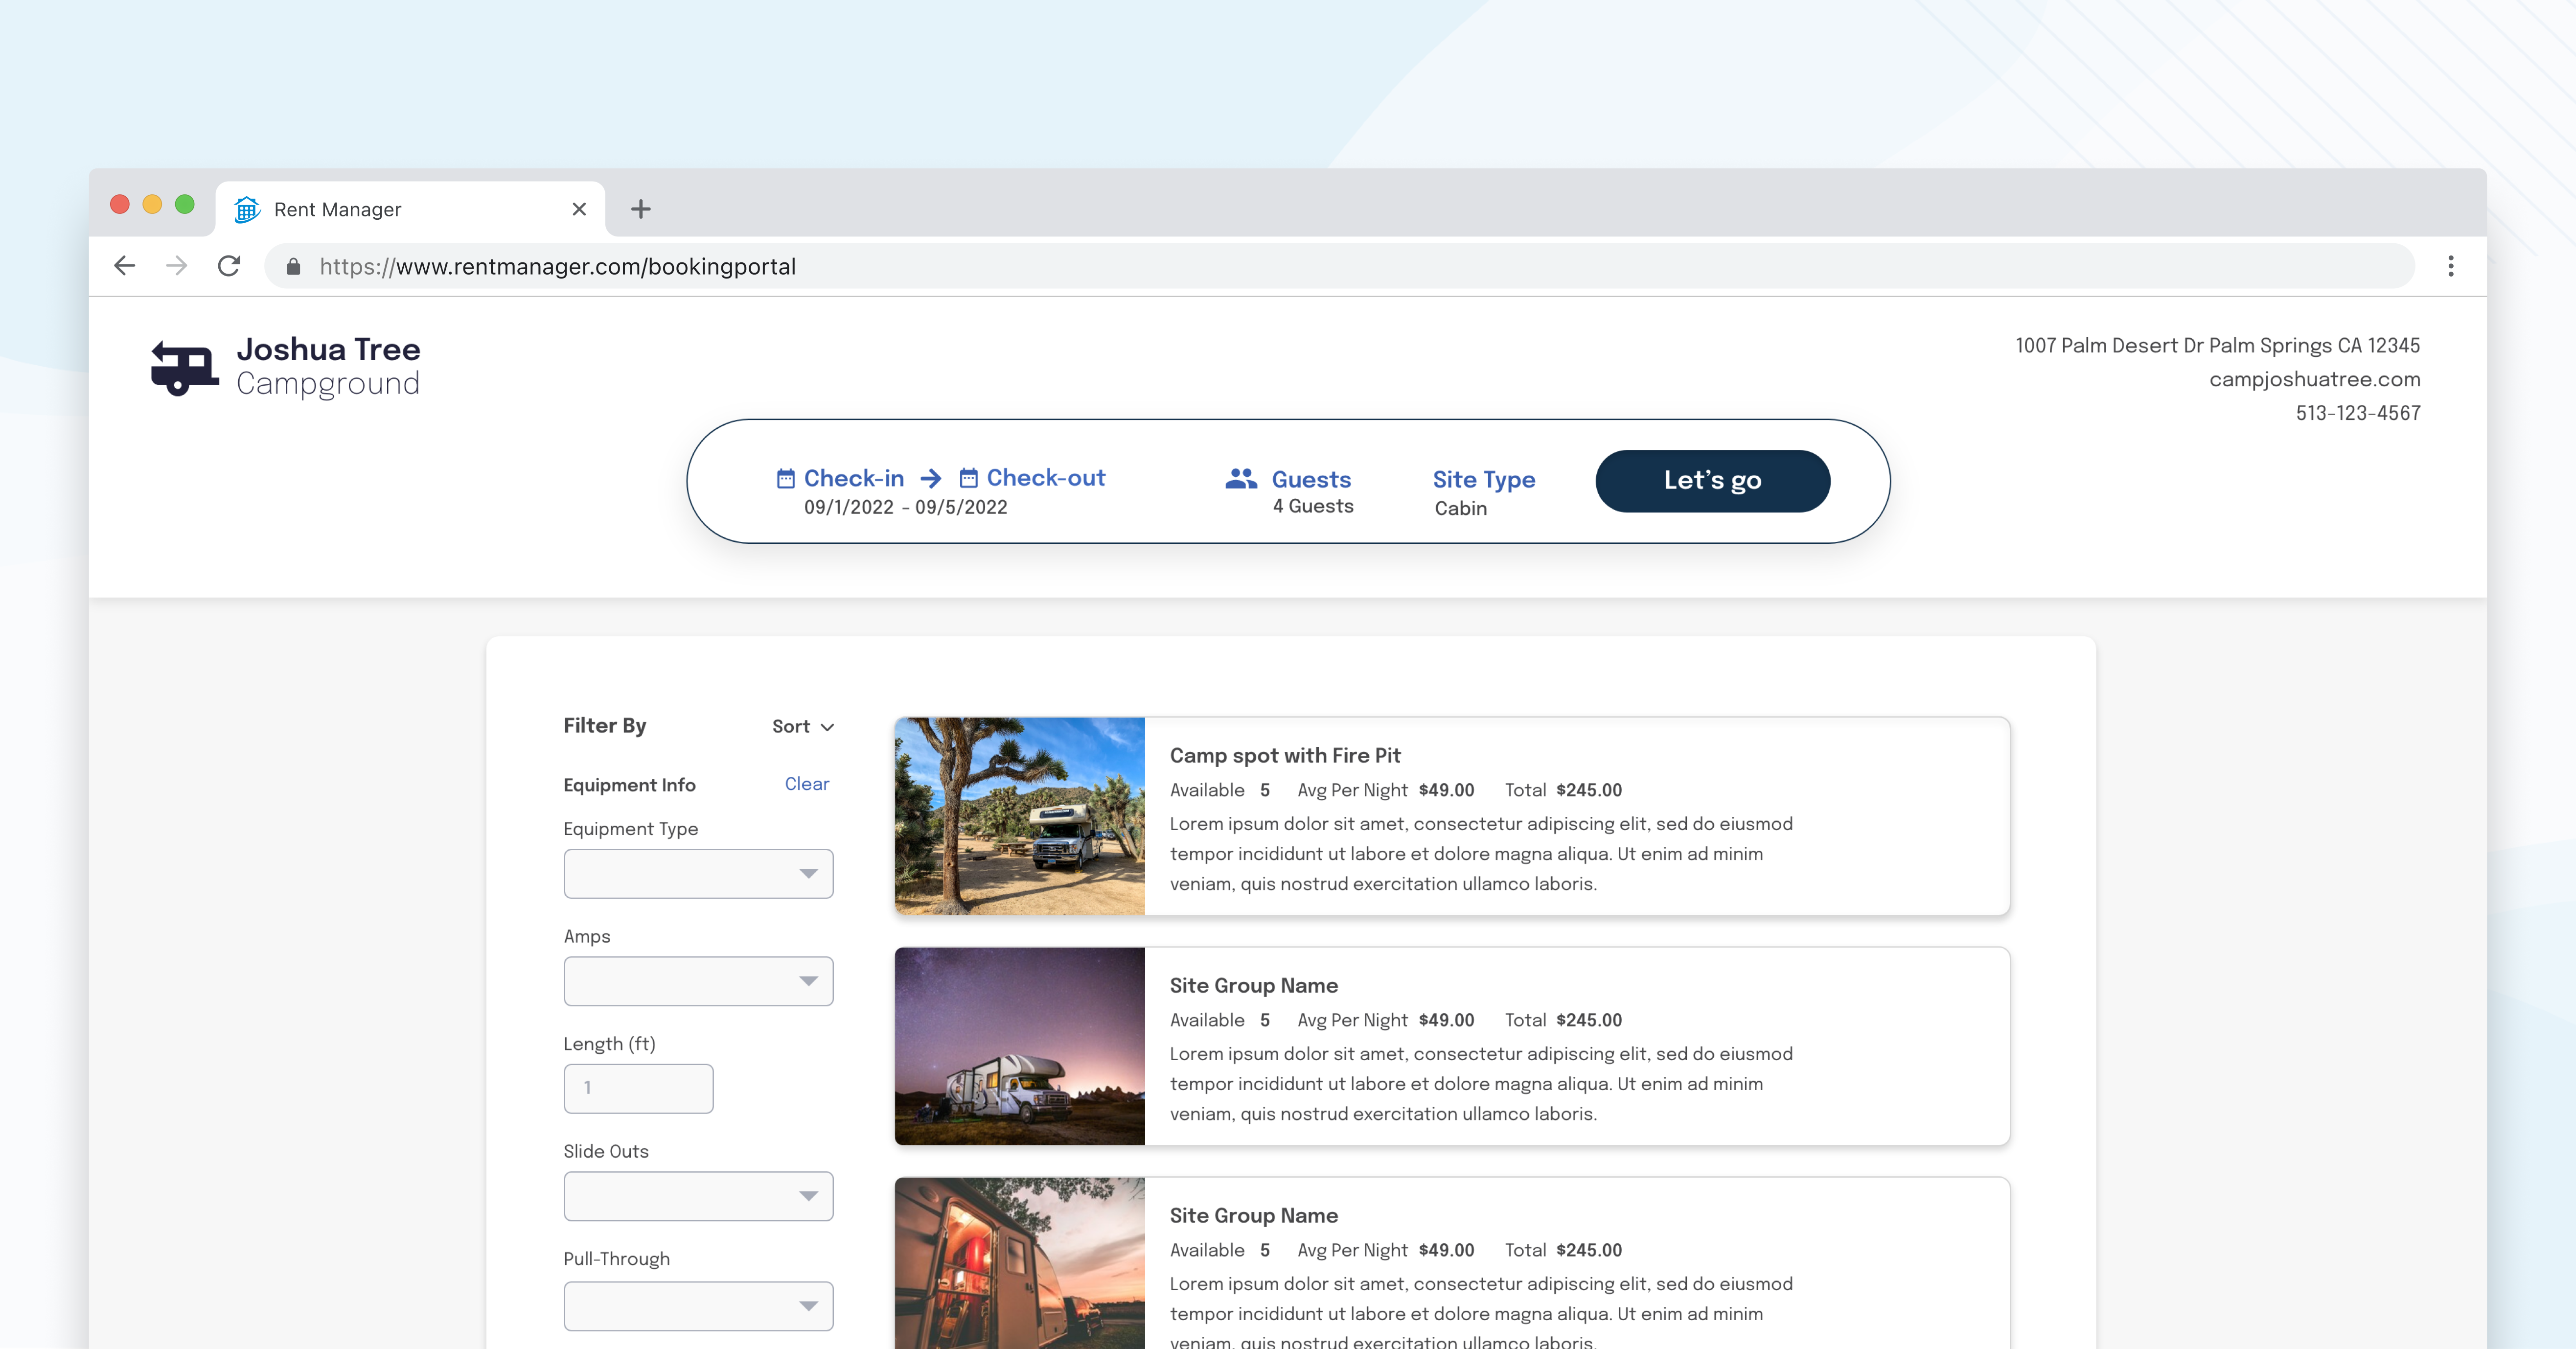This screenshot has height=1349, width=2576.
Task: Select the Rent Manager tab
Action: point(410,209)
